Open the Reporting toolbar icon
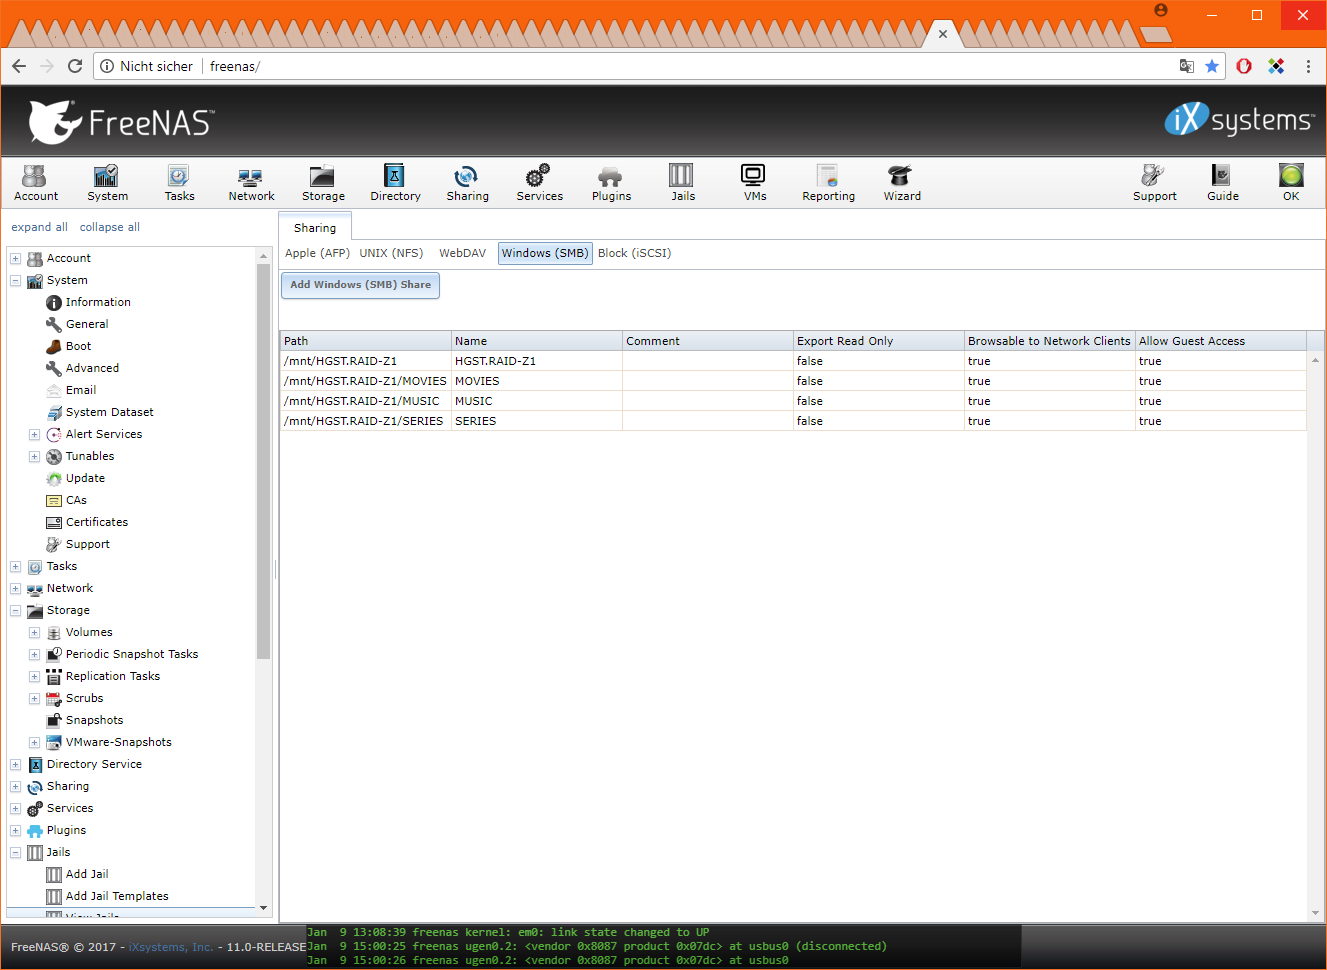Screen dimensions: 1327x970 (x=828, y=182)
